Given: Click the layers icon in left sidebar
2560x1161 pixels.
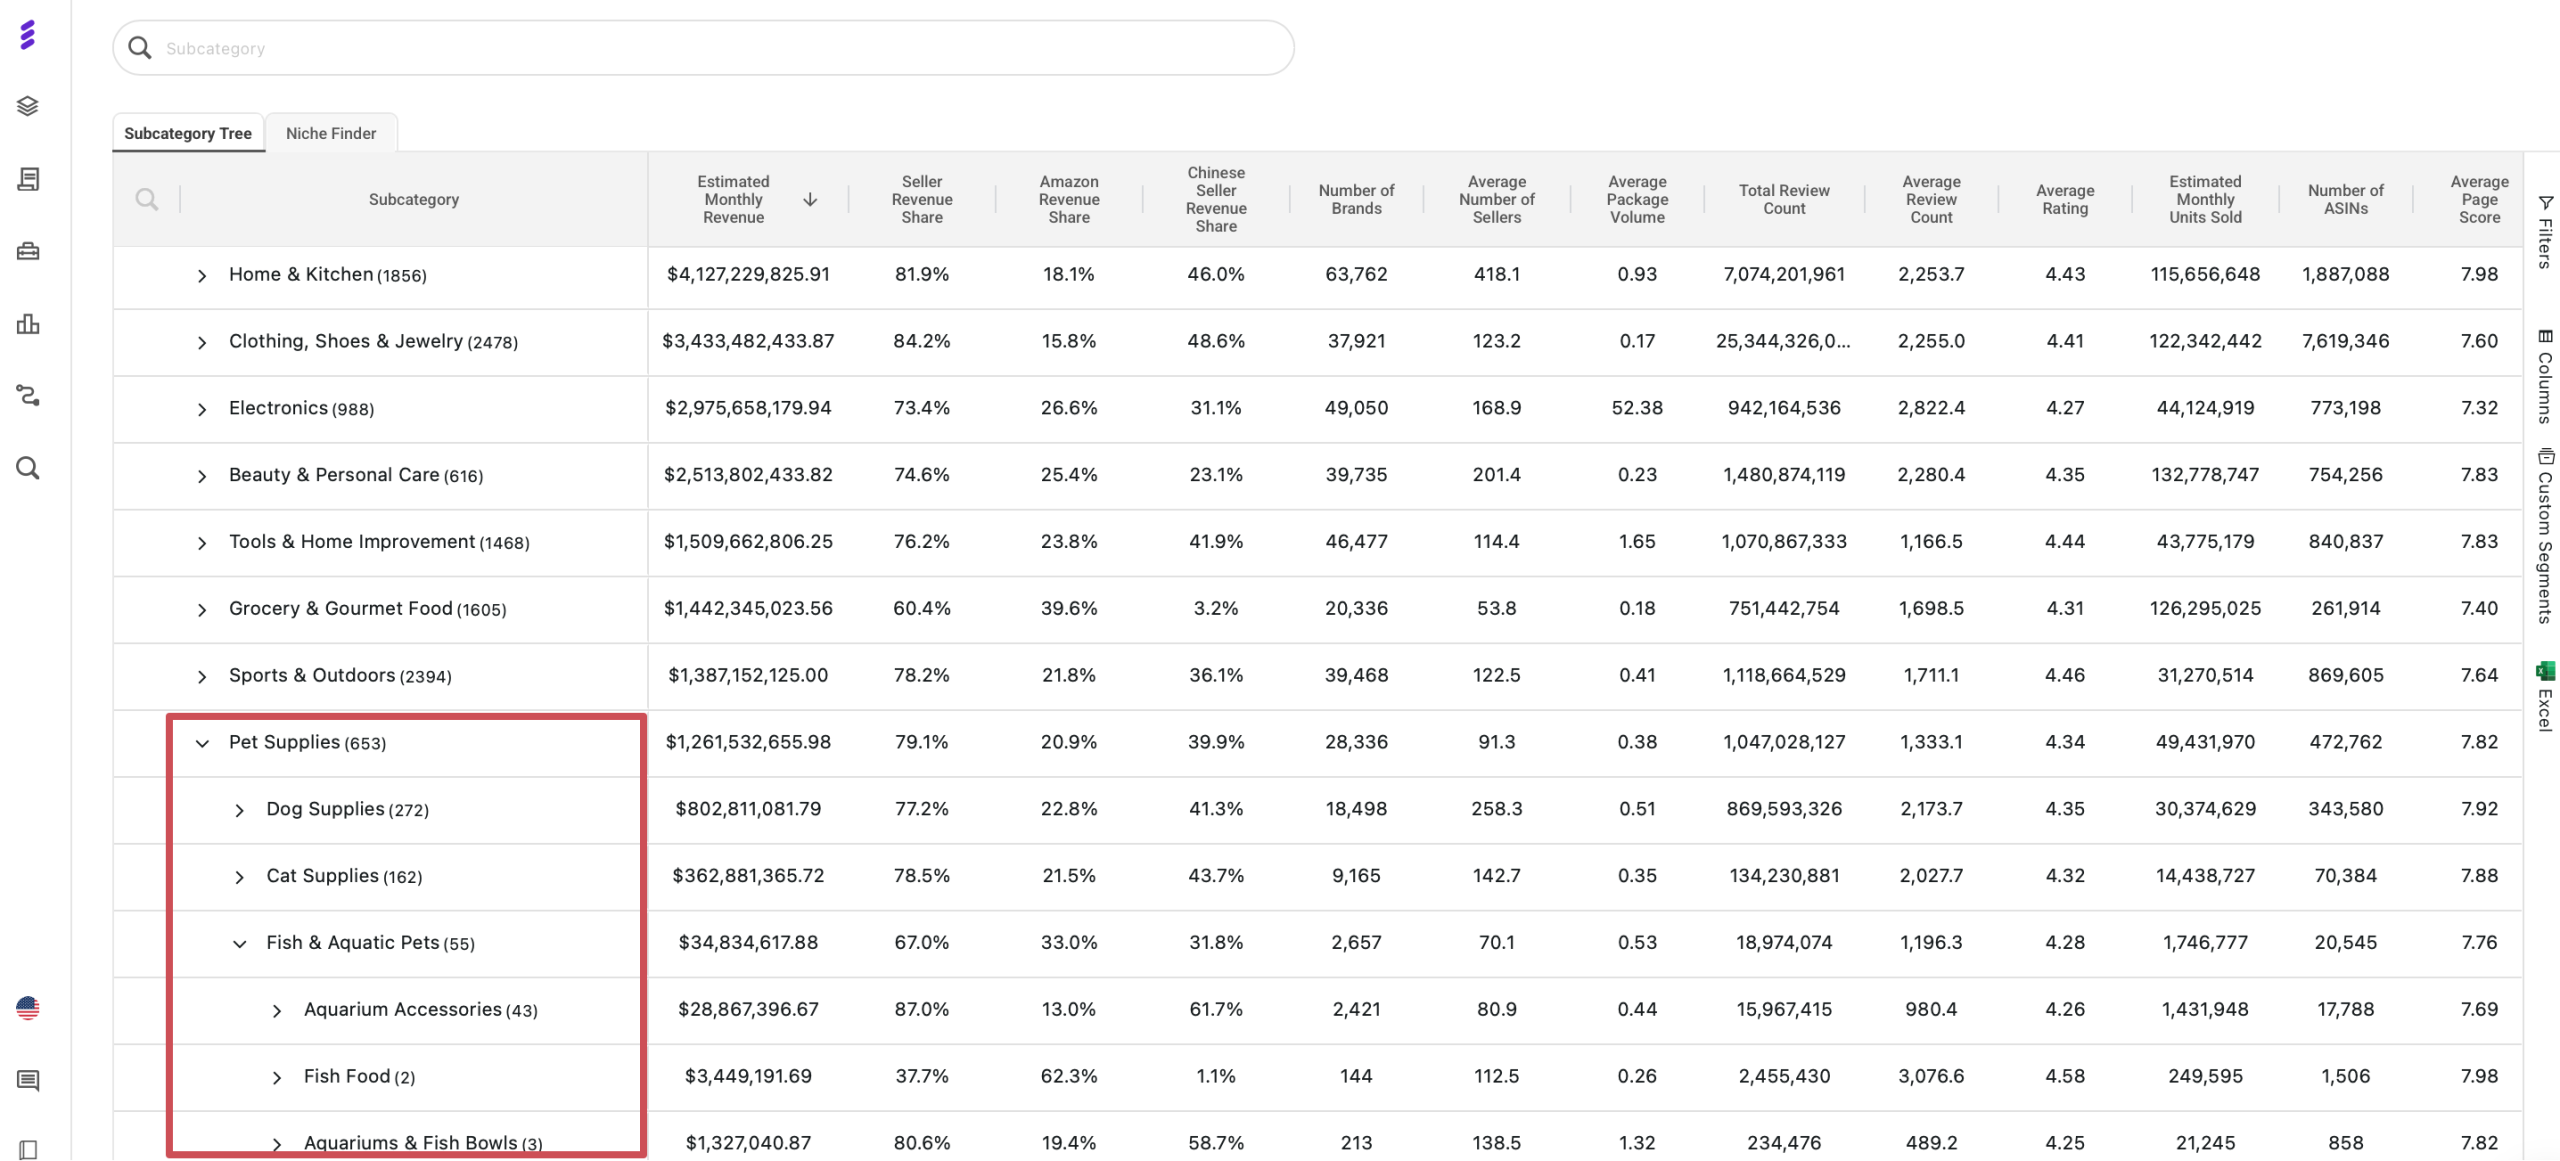Looking at the screenshot, I should pos(28,106).
